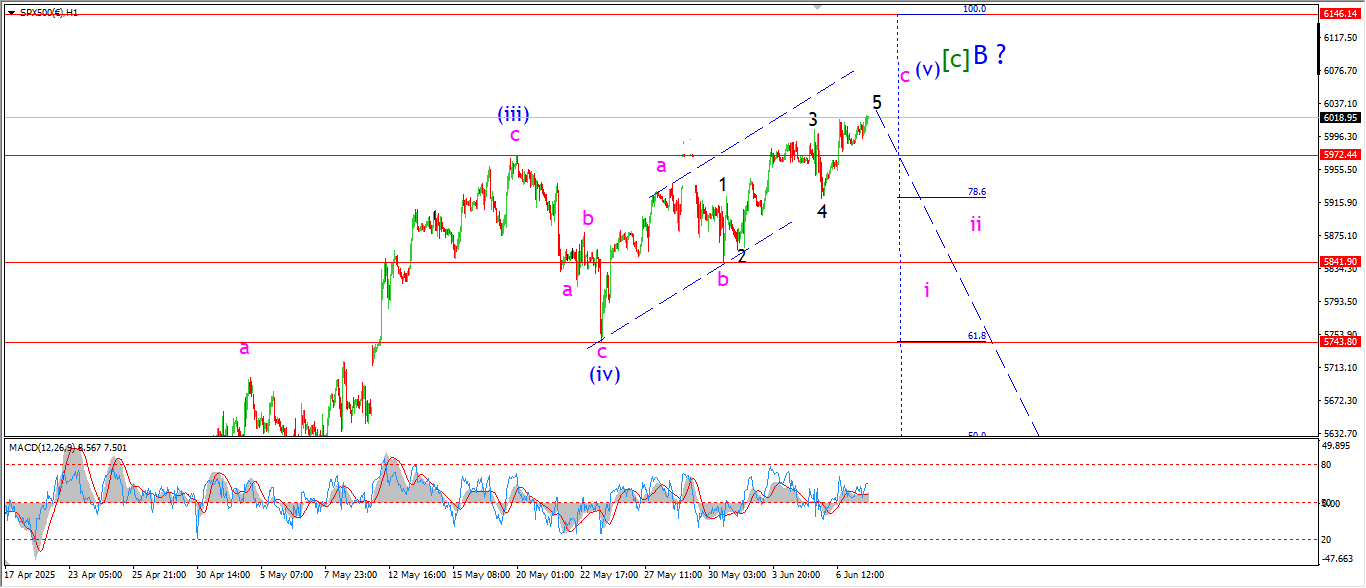
Task: Click the black wave number 5 label
Action: 877,102
